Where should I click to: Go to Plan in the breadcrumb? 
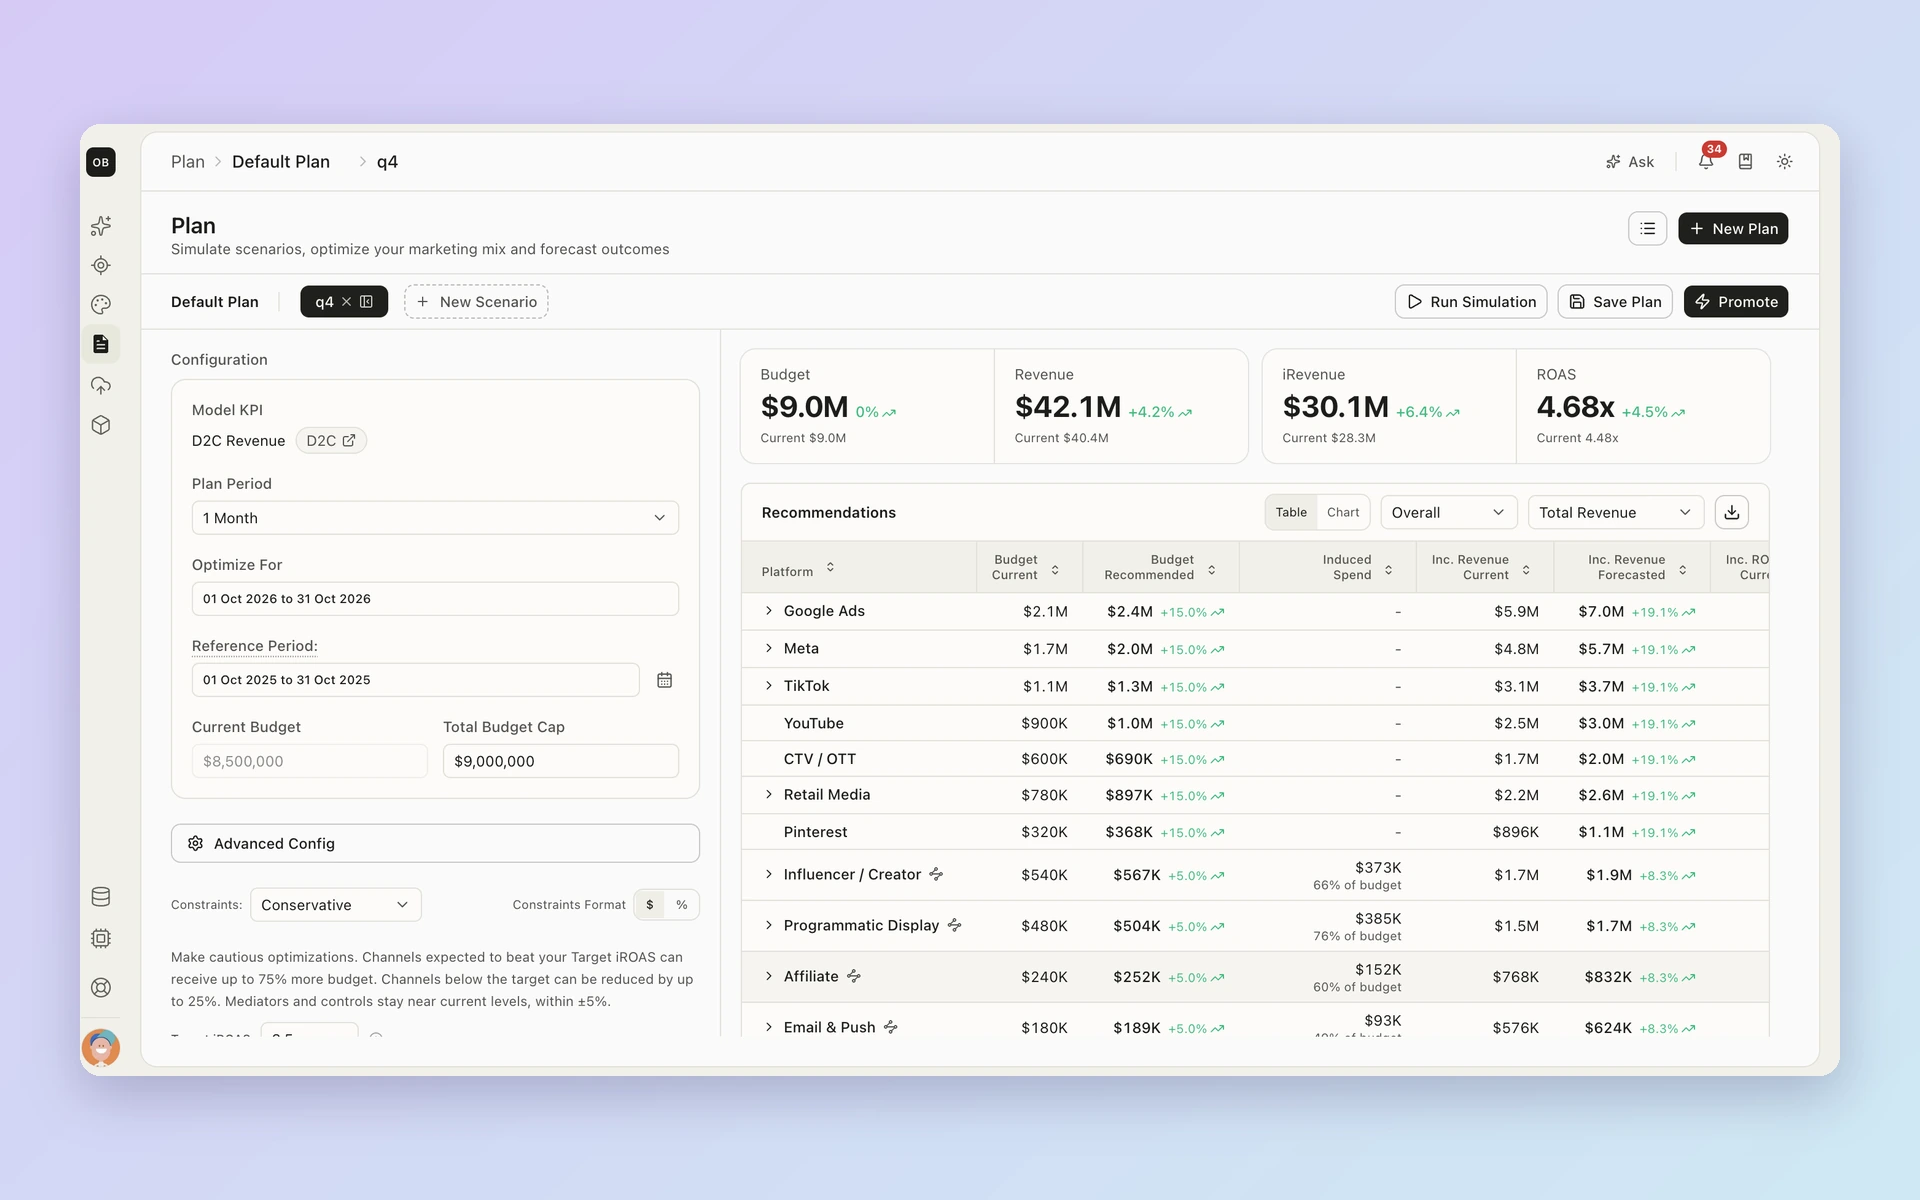tap(188, 162)
